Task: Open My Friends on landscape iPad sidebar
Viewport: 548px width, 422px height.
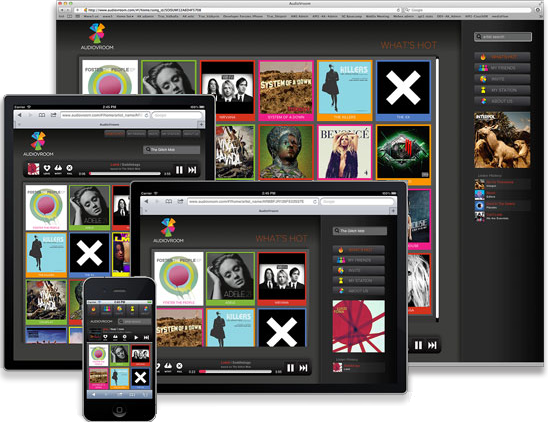Action: click(x=359, y=260)
